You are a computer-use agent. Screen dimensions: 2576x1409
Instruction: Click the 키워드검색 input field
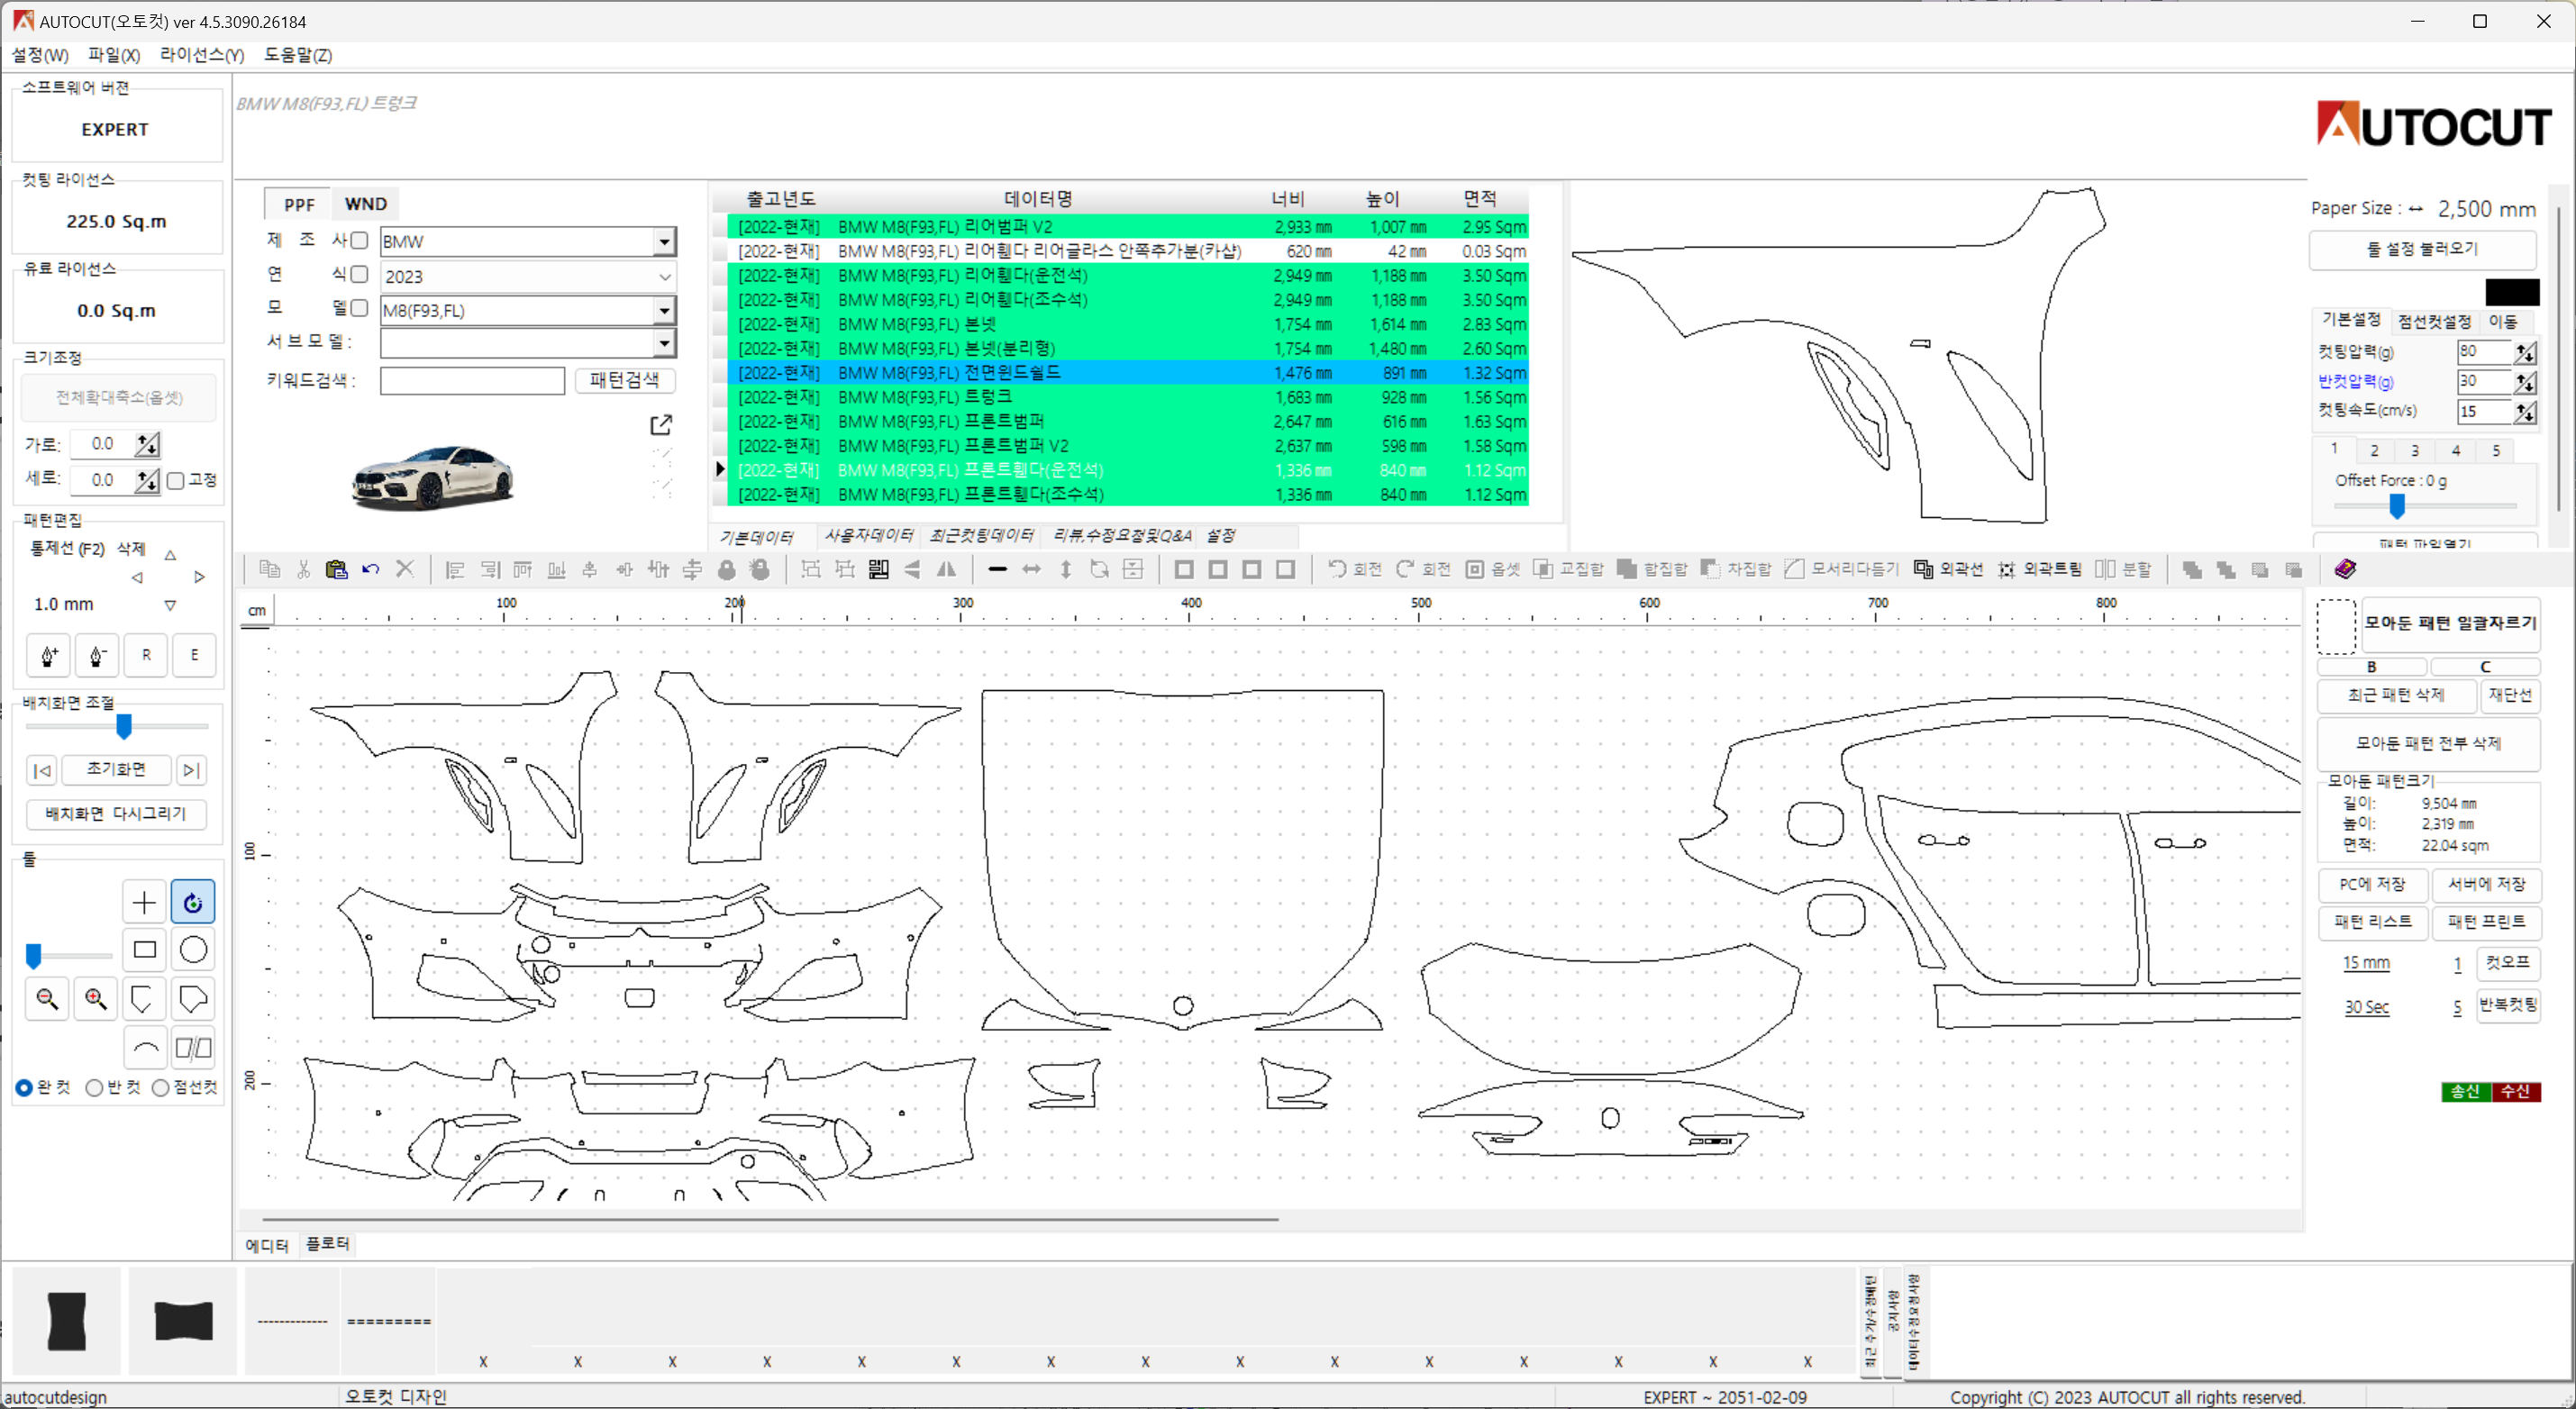tap(472, 381)
